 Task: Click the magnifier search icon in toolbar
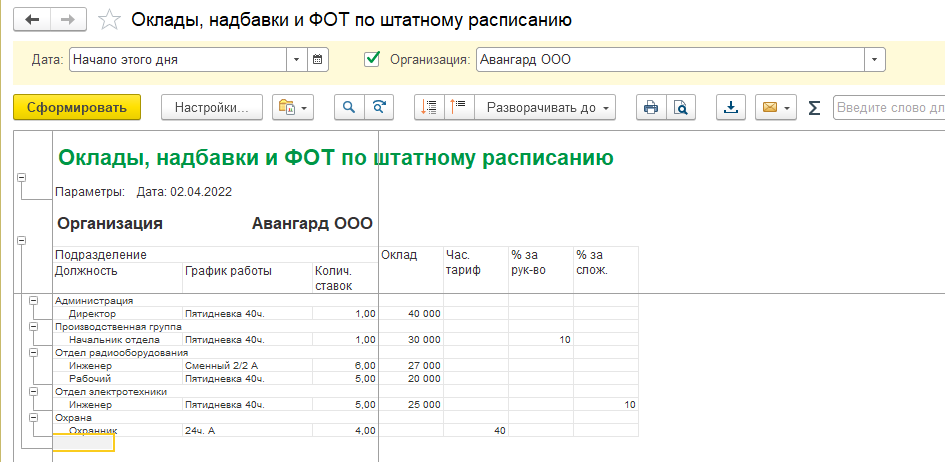pos(348,107)
